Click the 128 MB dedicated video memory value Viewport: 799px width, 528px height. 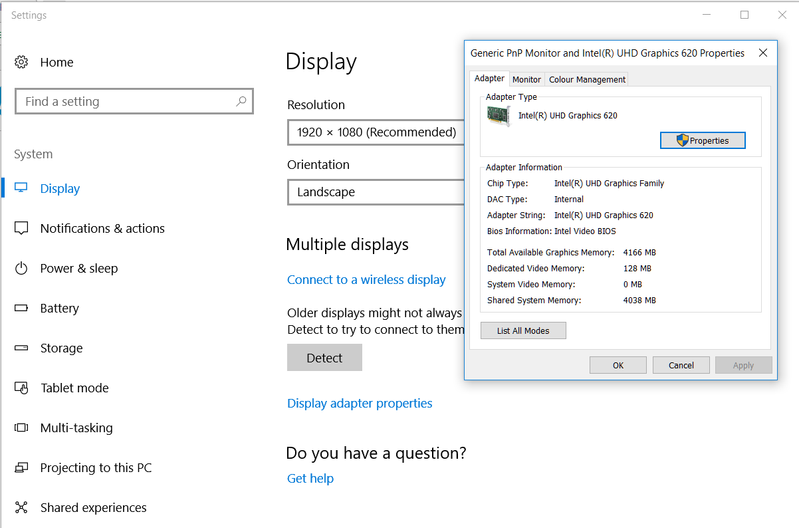[637, 268]
